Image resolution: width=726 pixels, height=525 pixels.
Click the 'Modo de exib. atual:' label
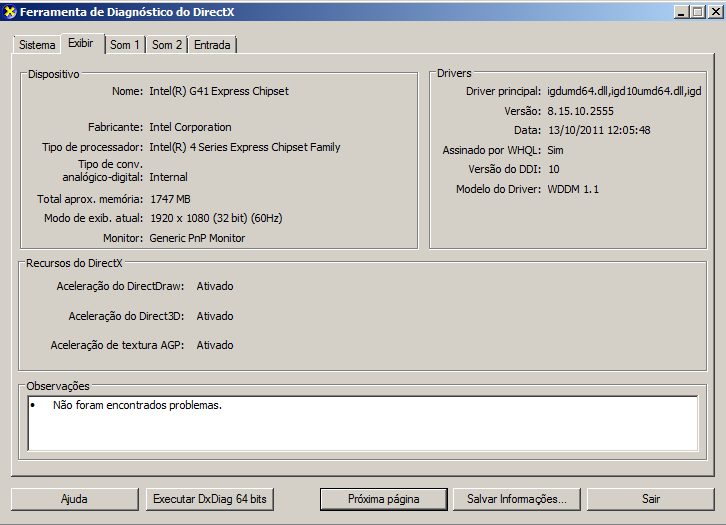tap(94, 218)
